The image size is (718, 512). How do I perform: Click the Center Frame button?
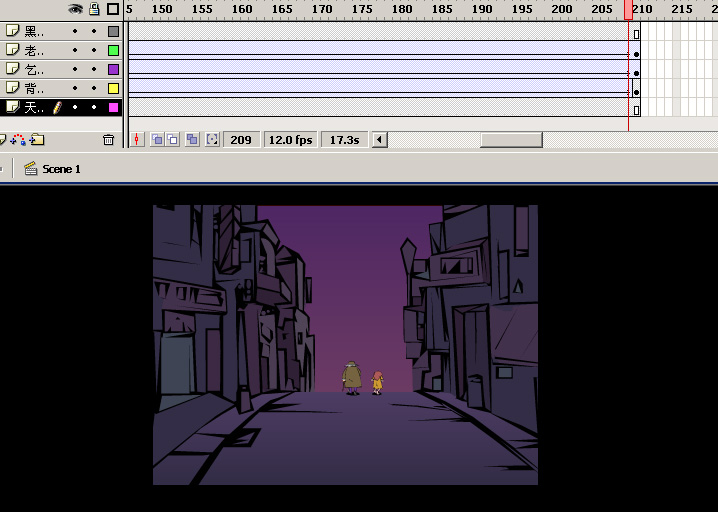pos(137,140)
